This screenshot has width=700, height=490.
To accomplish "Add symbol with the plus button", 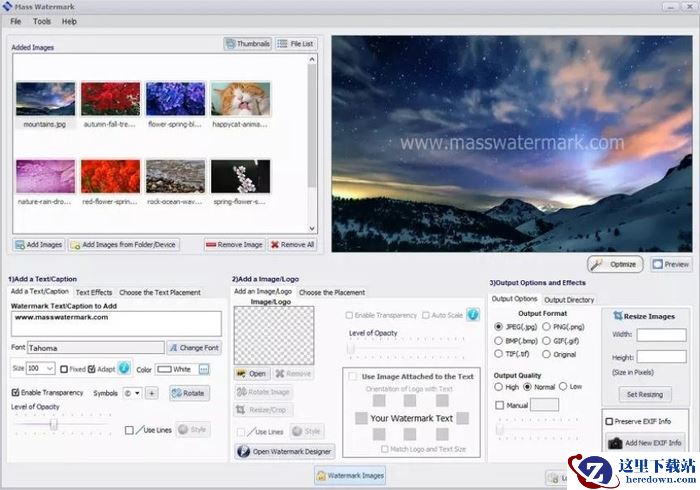I will pyautogui.click(x=152, y=393).
